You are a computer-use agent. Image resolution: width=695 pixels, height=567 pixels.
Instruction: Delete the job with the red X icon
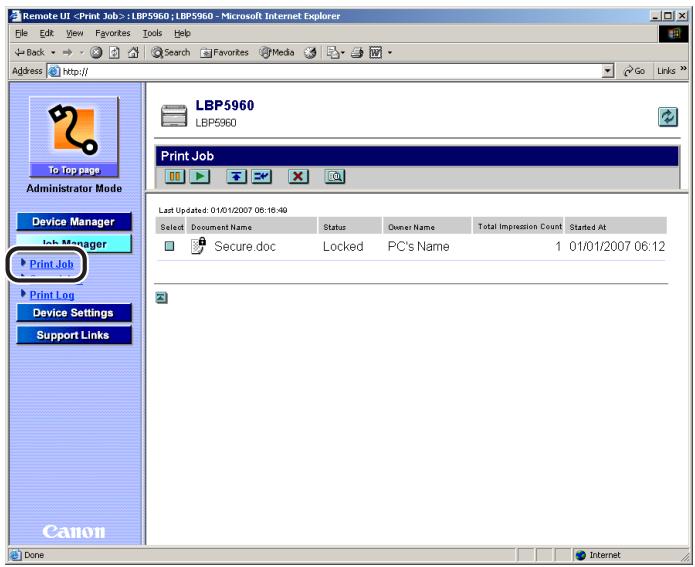[x=298, y=176]
